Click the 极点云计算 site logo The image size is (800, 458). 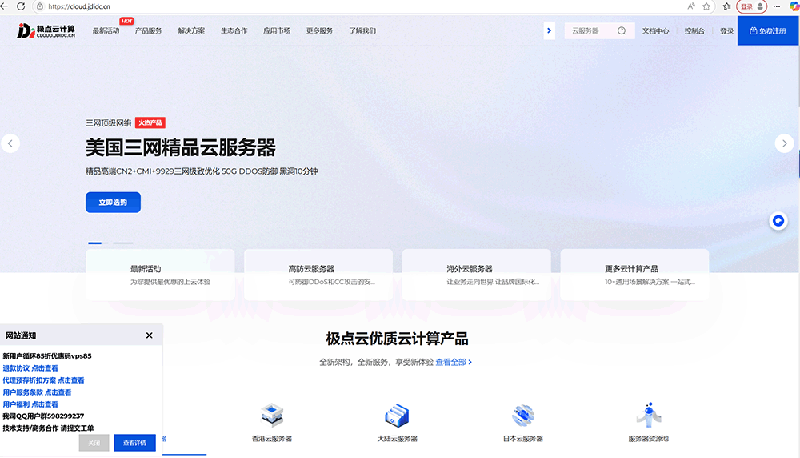click(x=46, y=31)
